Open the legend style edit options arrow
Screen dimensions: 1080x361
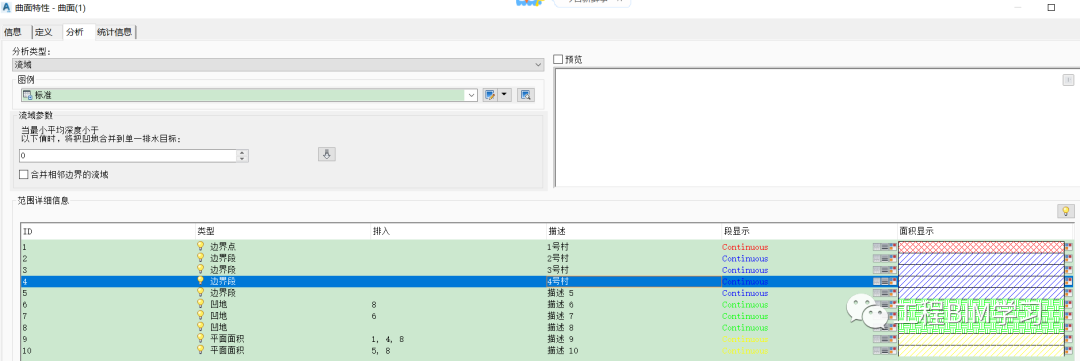(x=505, y=95)
